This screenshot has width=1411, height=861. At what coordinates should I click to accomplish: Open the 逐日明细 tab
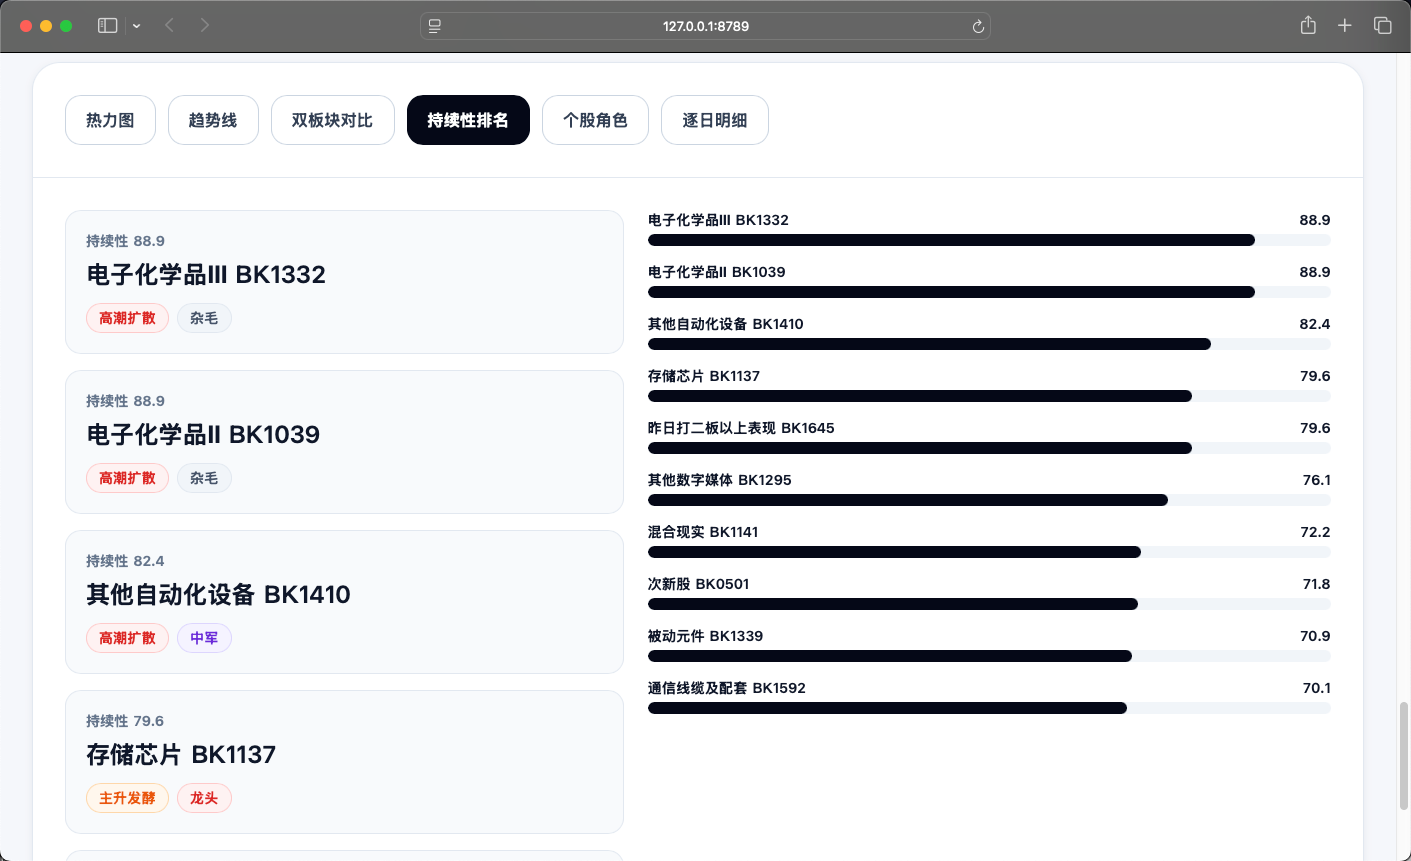coord(715,120)
